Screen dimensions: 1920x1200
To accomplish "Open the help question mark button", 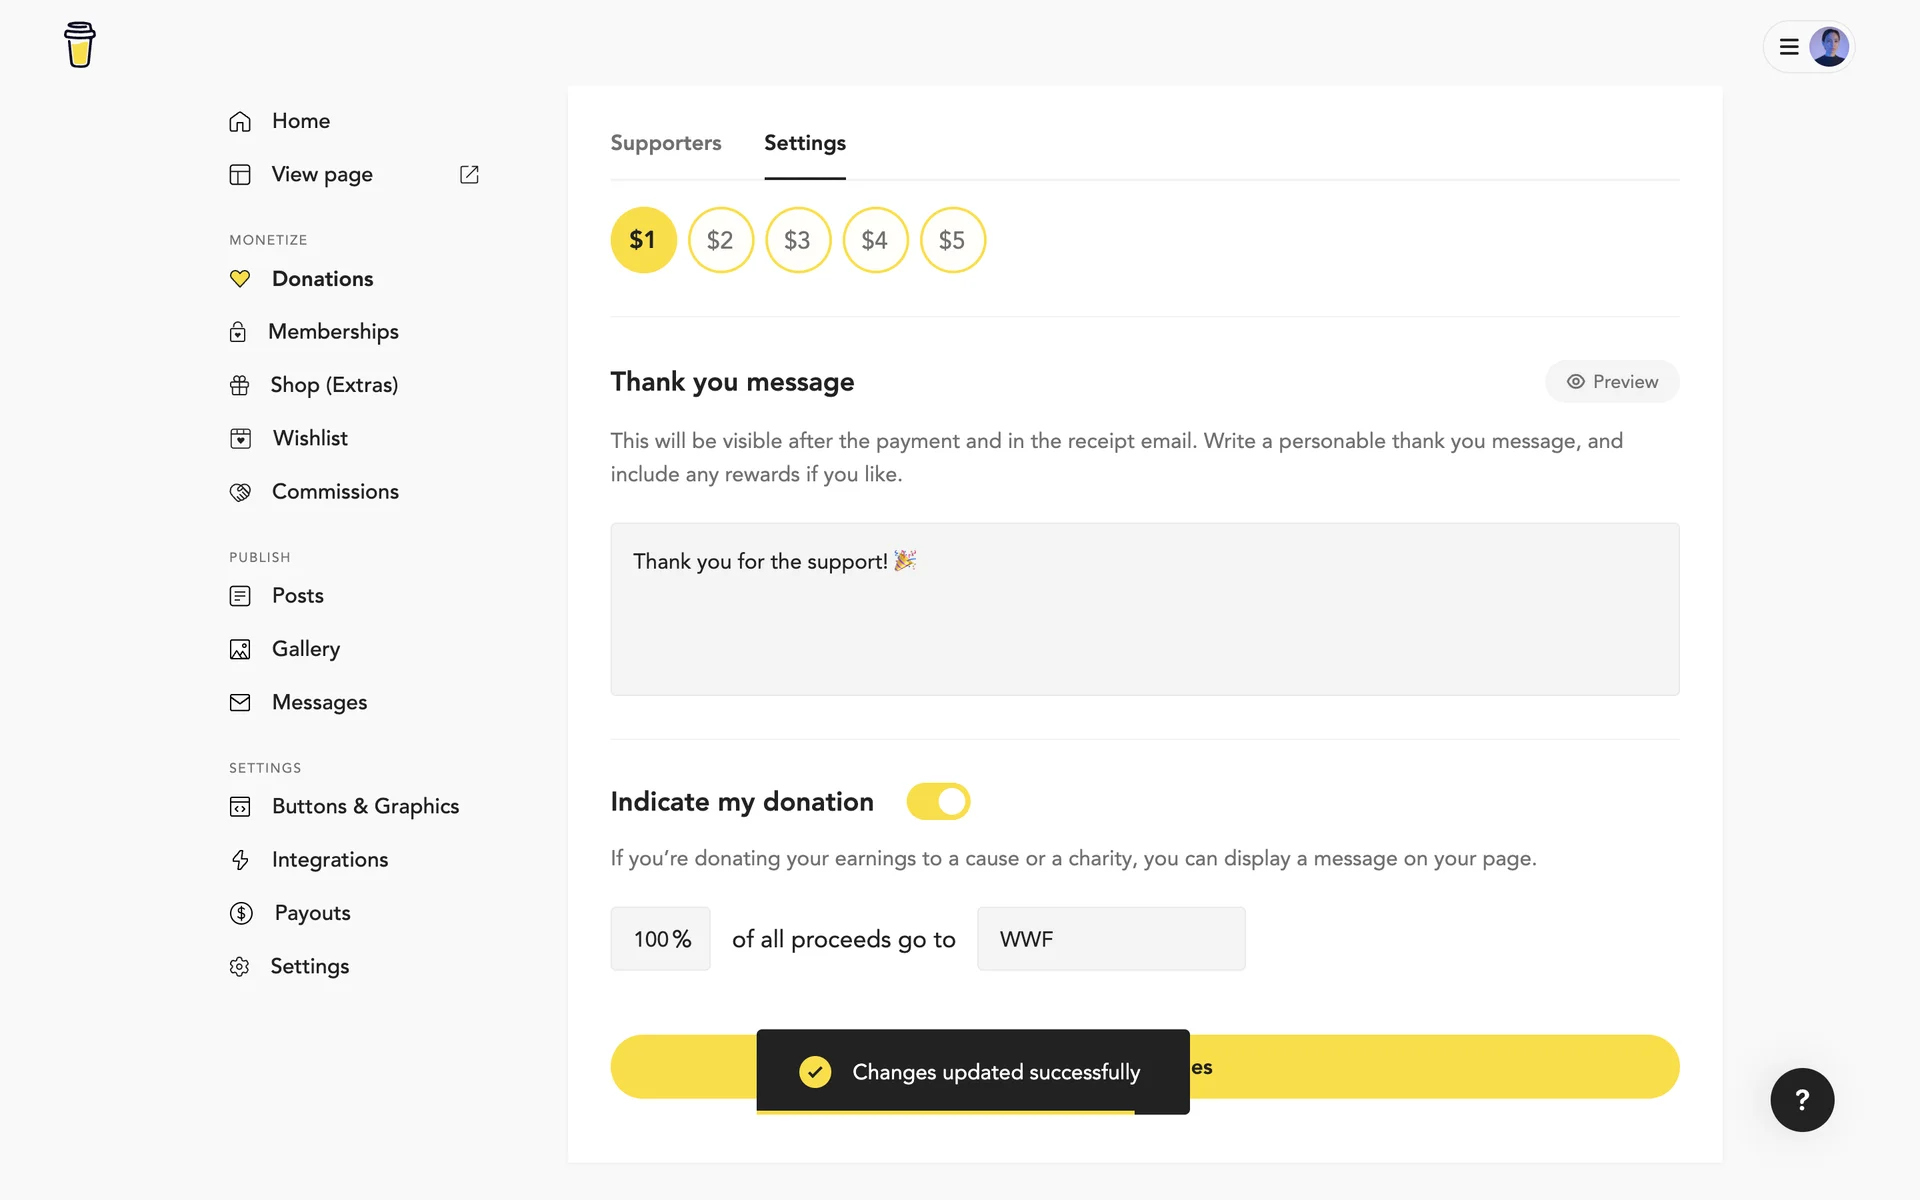I will click(x=1802, y=1100).
